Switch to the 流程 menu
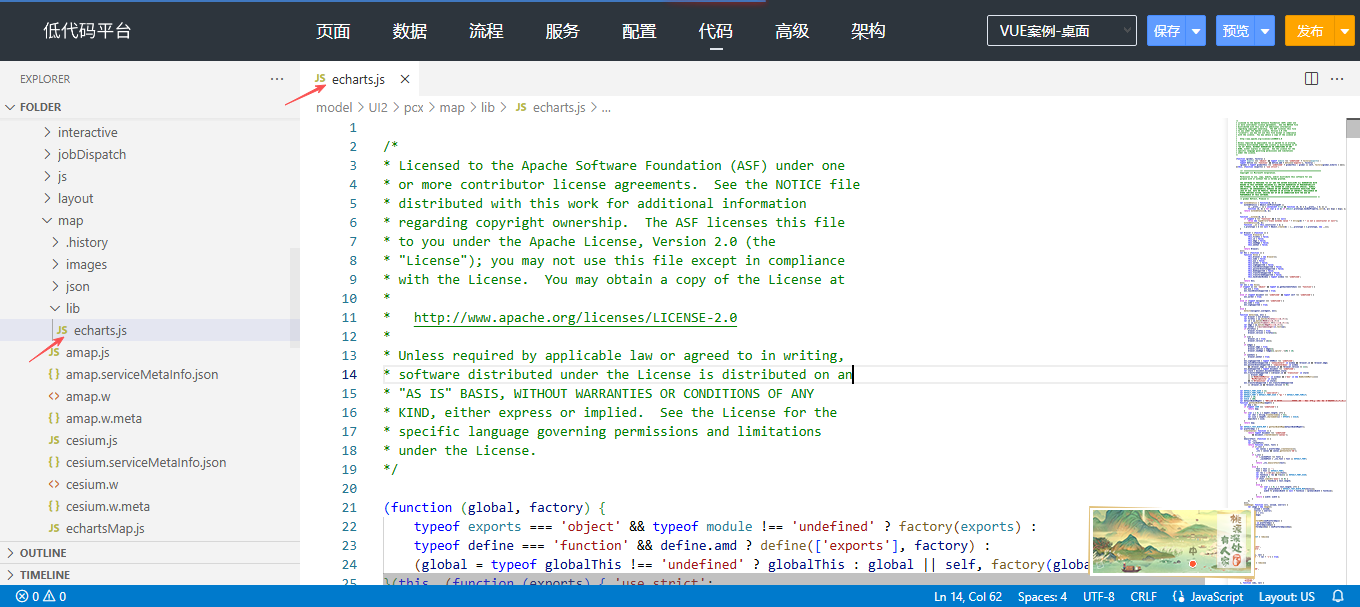1360x607 pixels. click(x=486, y=31)
